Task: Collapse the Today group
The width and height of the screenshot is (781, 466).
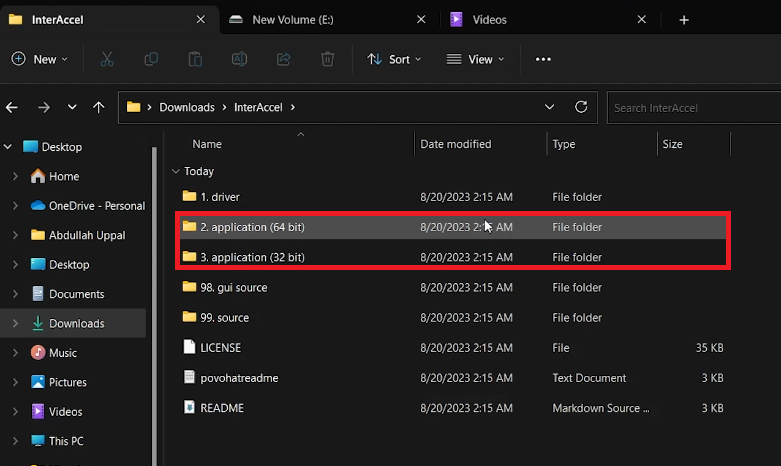Action: 177,171
